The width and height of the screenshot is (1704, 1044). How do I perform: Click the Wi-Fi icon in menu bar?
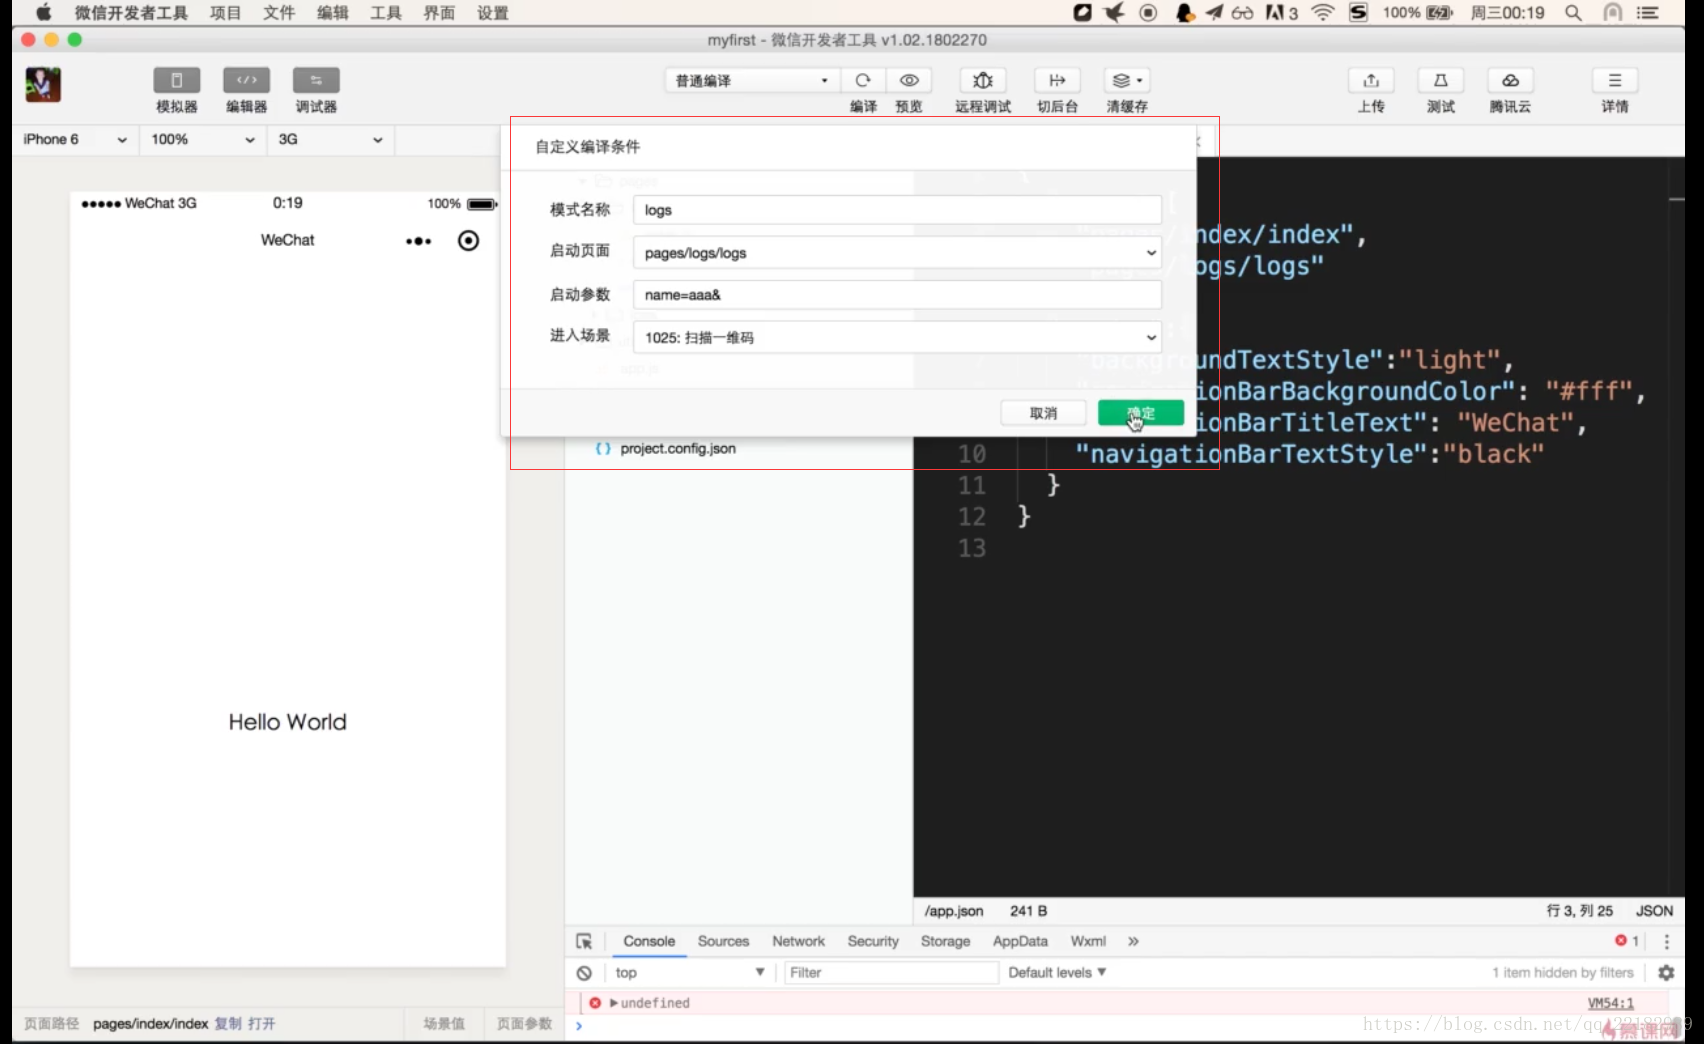coord(1323,13)
